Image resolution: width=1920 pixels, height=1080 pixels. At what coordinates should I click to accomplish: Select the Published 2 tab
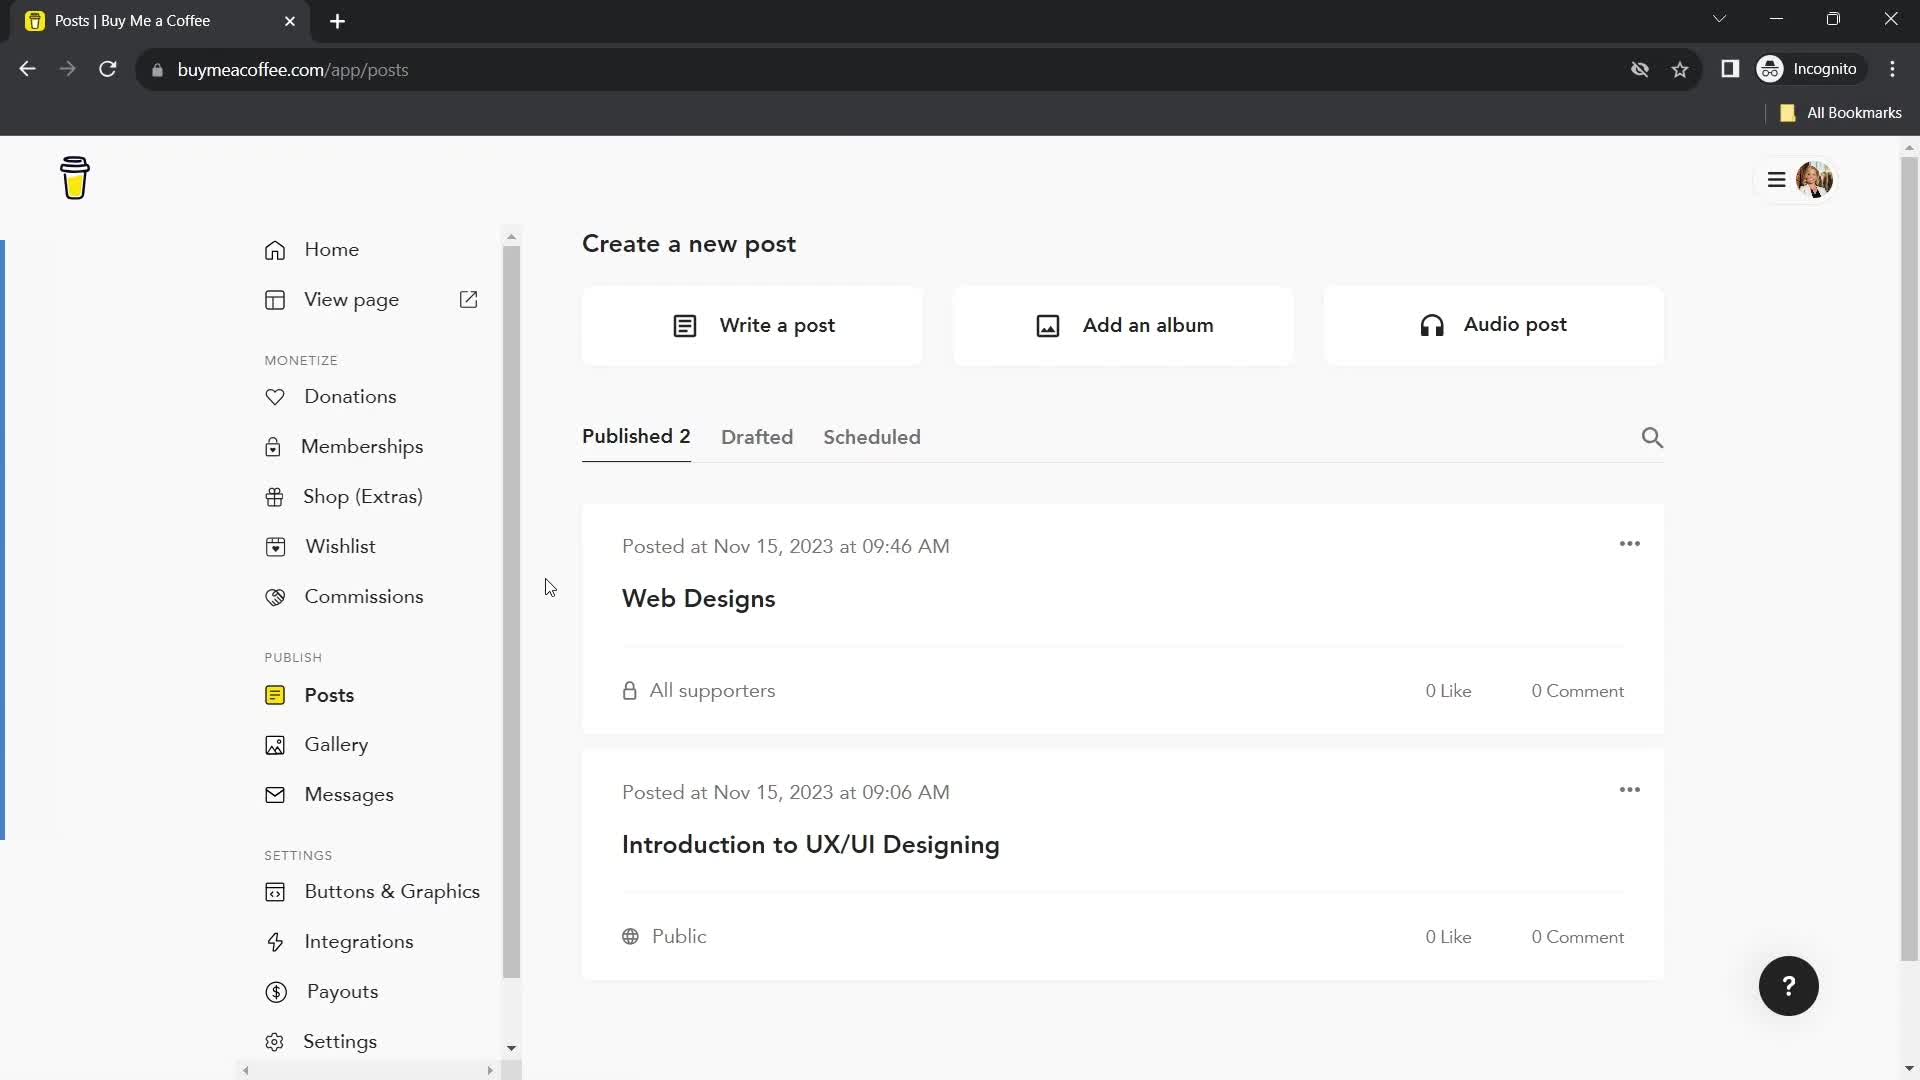tap(636, 436)
